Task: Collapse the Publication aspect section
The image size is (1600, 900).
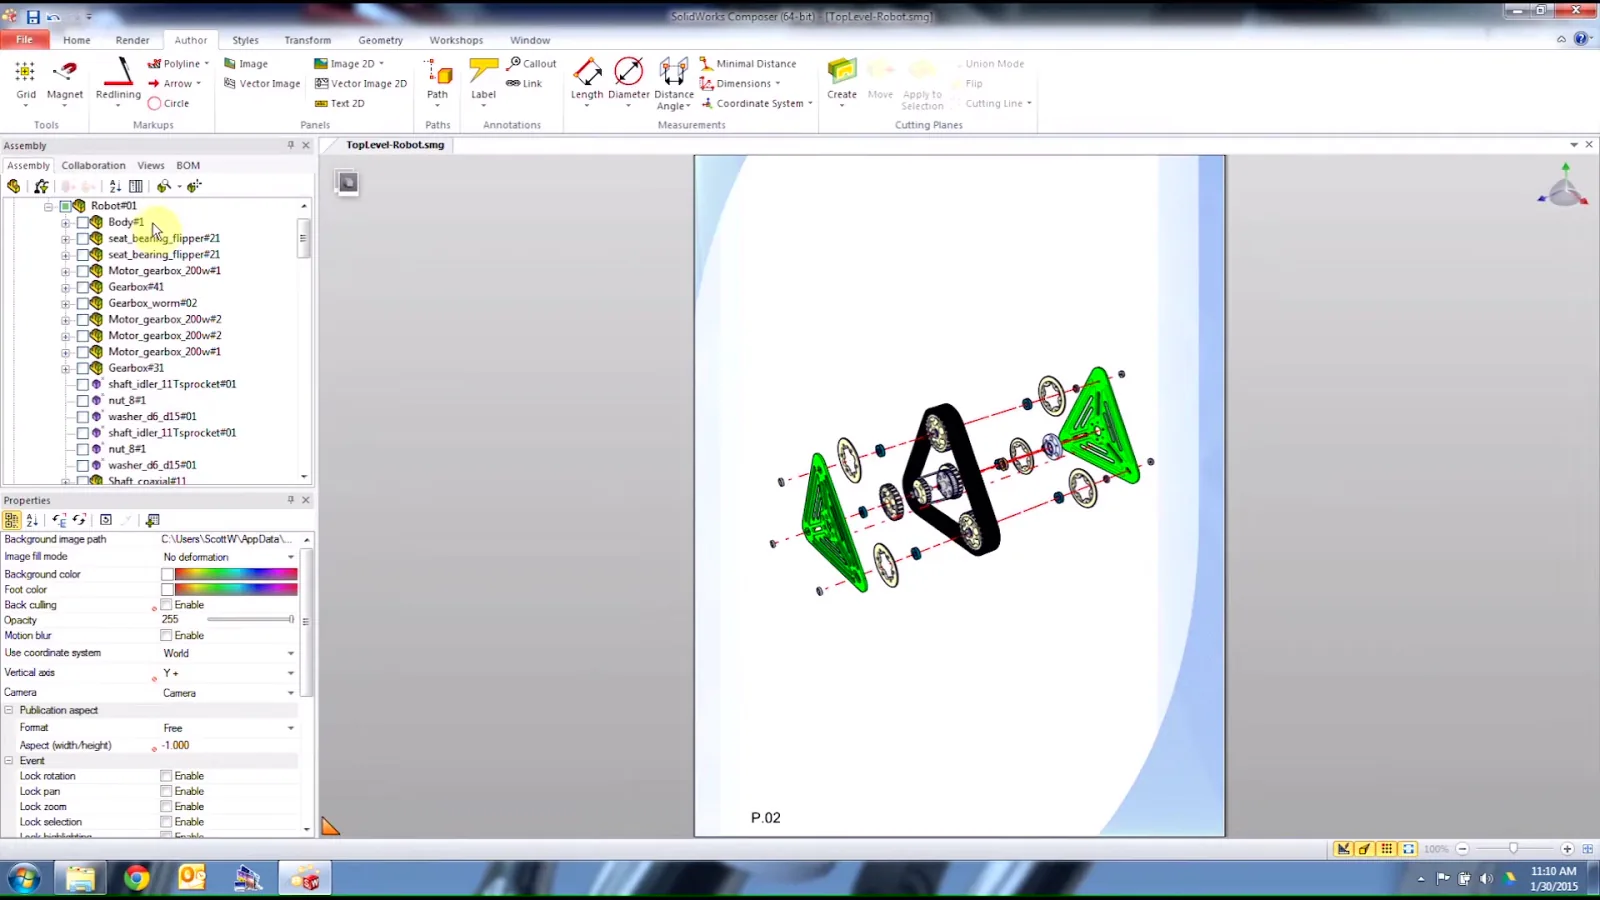Action: click(9, 710)
